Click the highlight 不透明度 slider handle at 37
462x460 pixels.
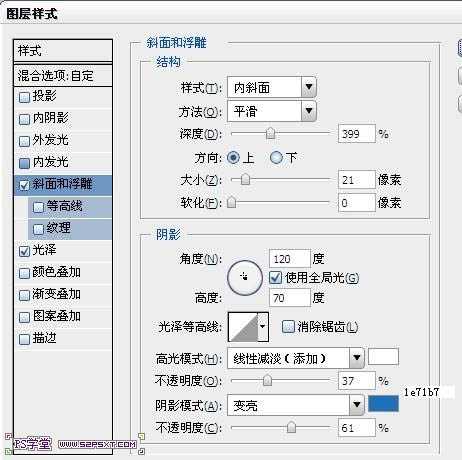click(267, 380)
